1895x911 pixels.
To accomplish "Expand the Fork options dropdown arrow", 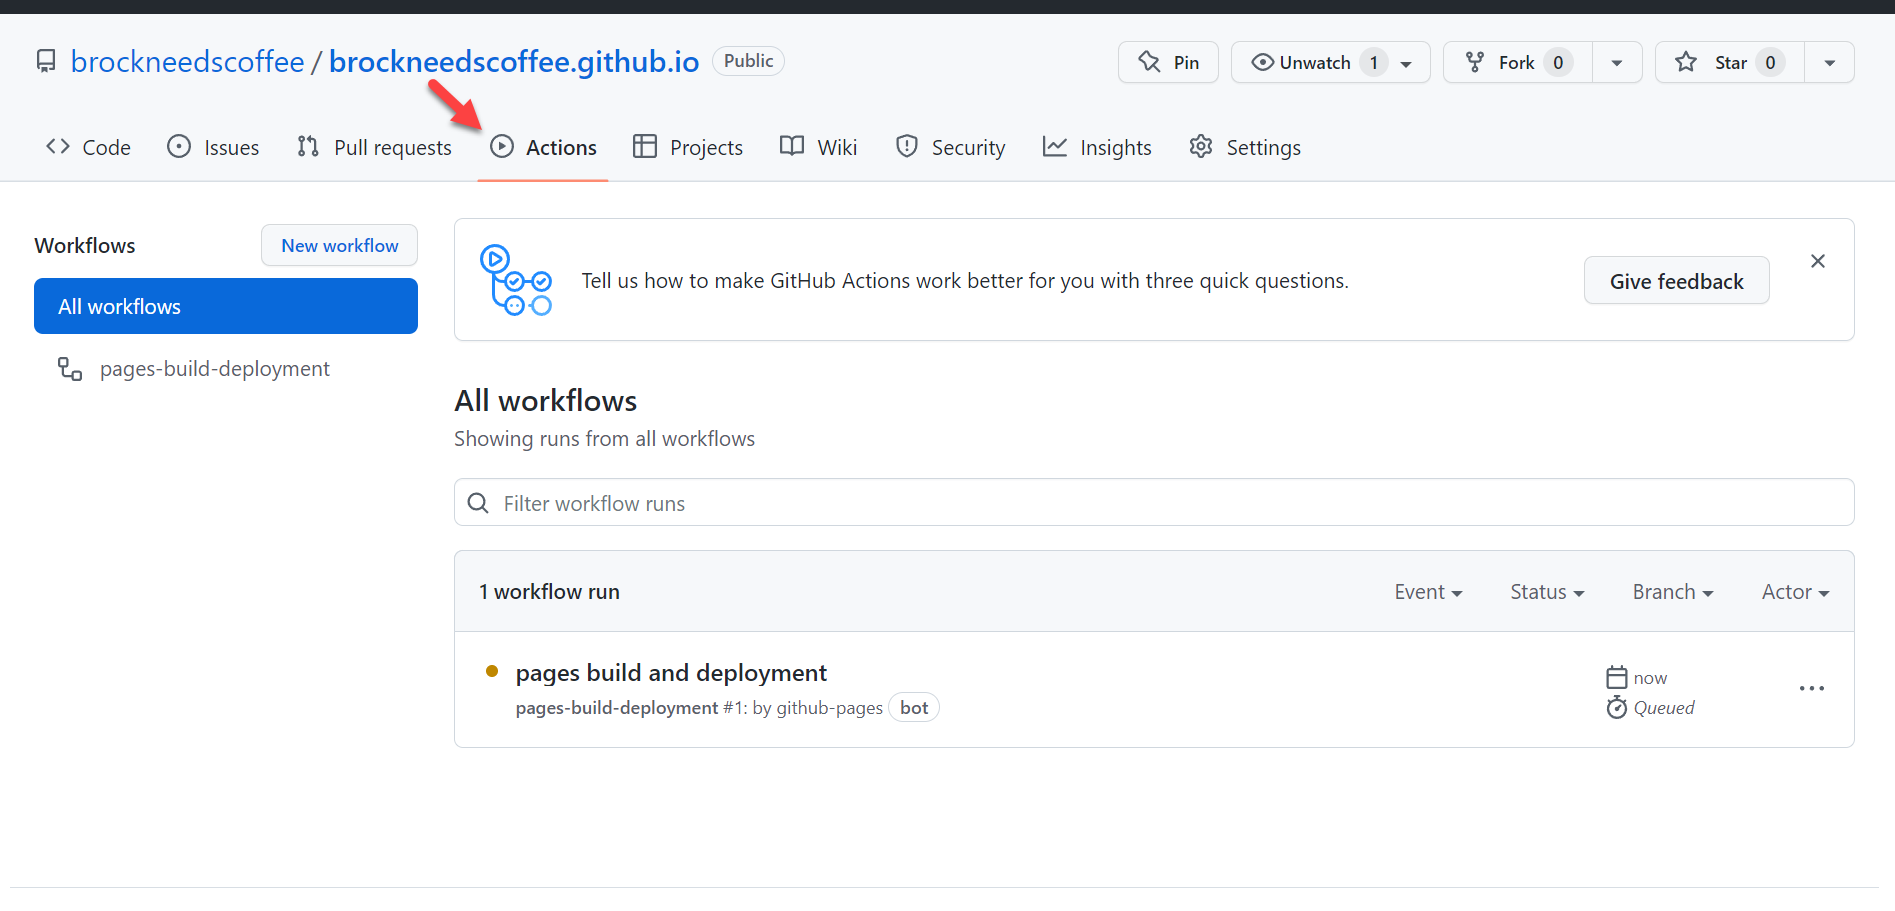I will point(1617,62).
